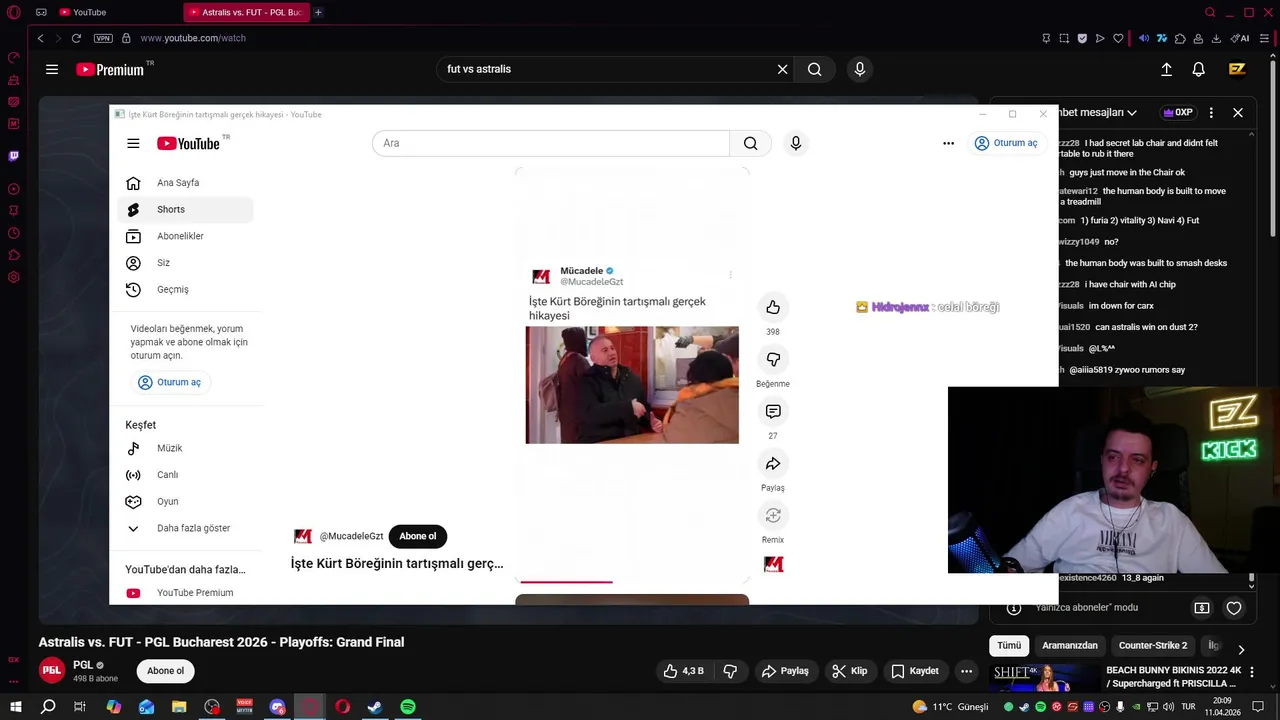
Task: Click the main YouTube search button
Action: [x=815, y=69]
